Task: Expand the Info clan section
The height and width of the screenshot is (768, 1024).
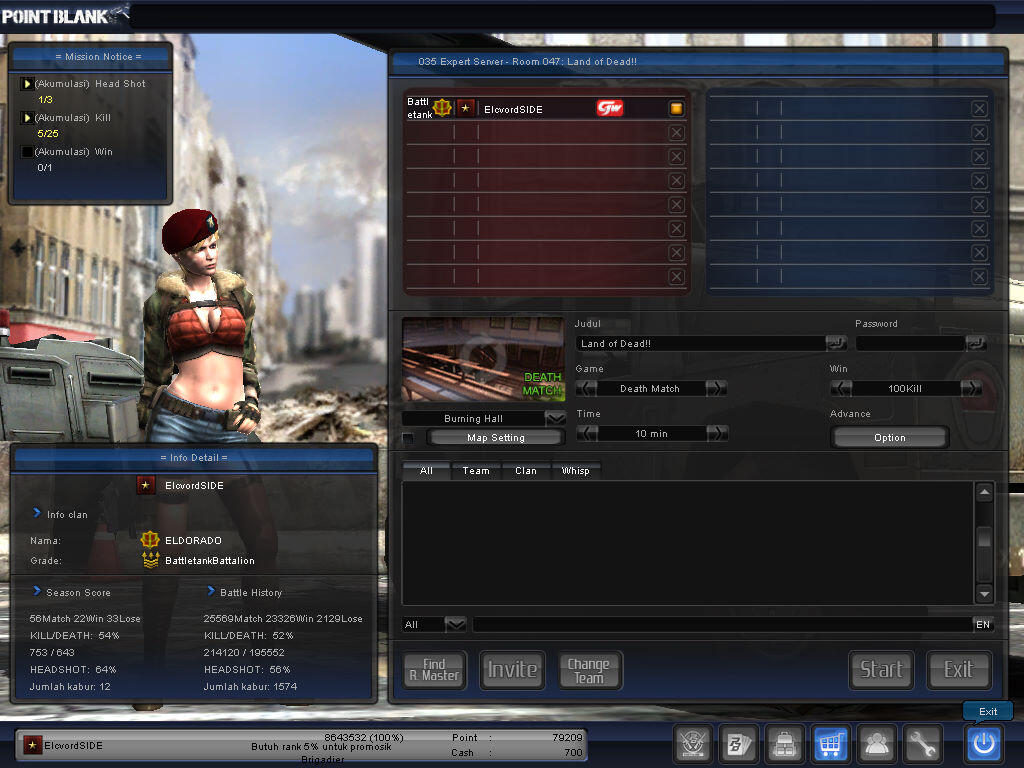Action: (x=37, y=513)
